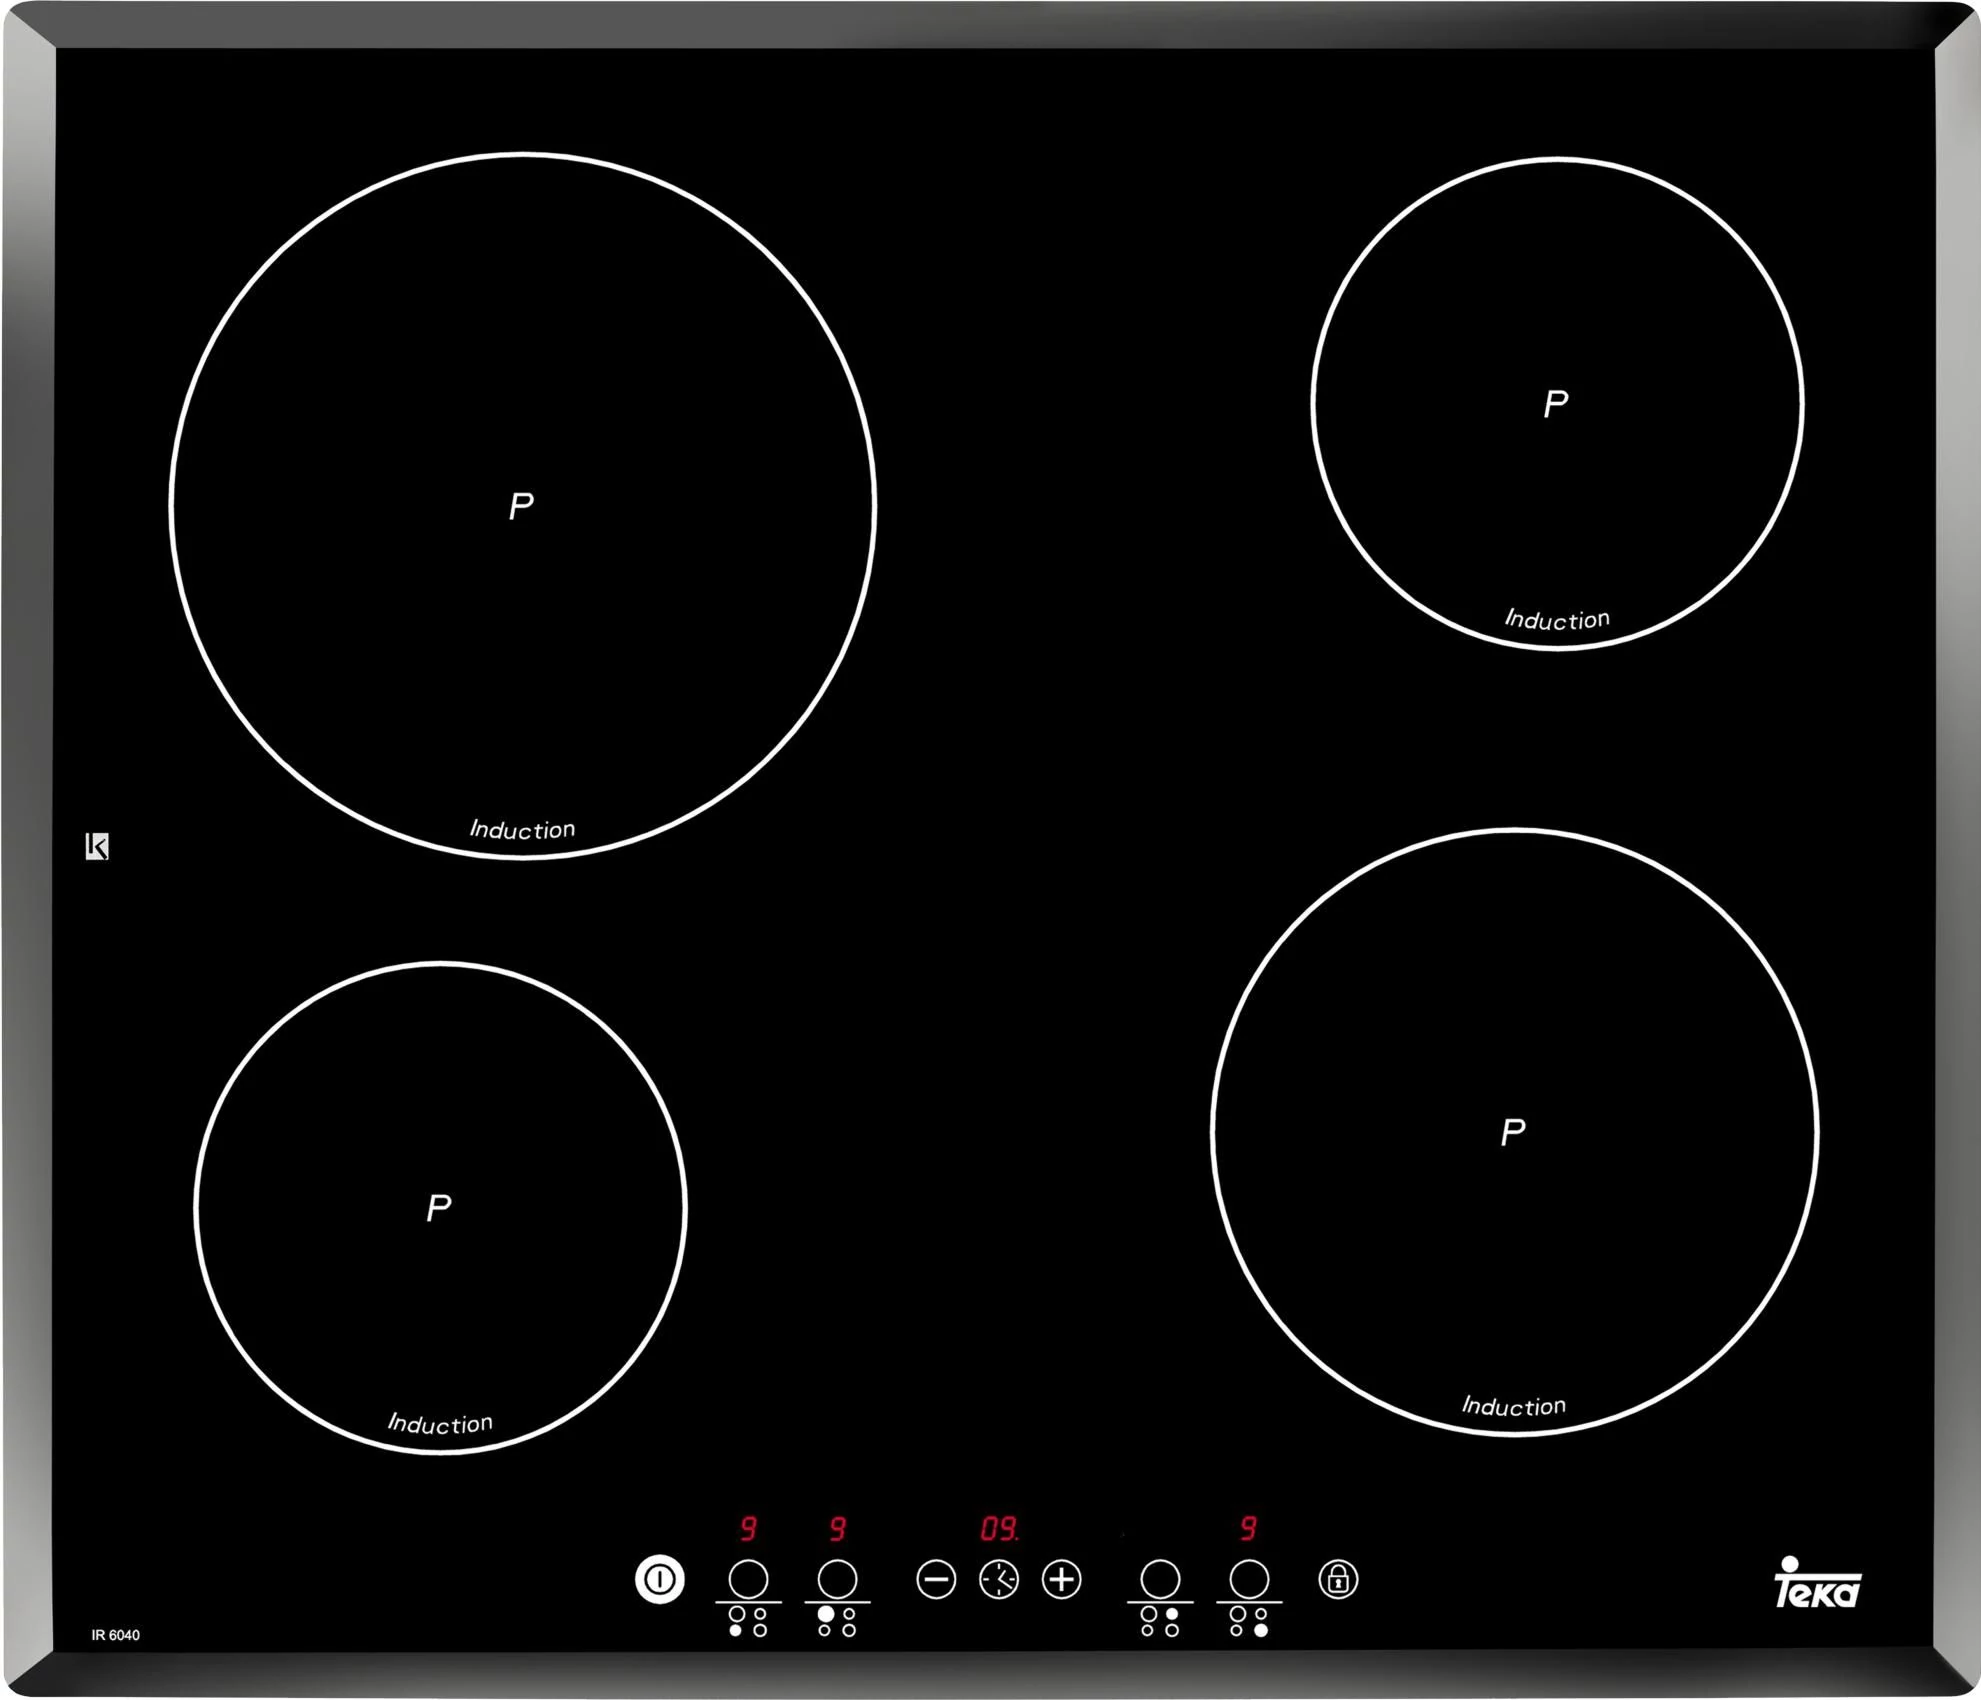Click the Teka brand logo

1816,1582
